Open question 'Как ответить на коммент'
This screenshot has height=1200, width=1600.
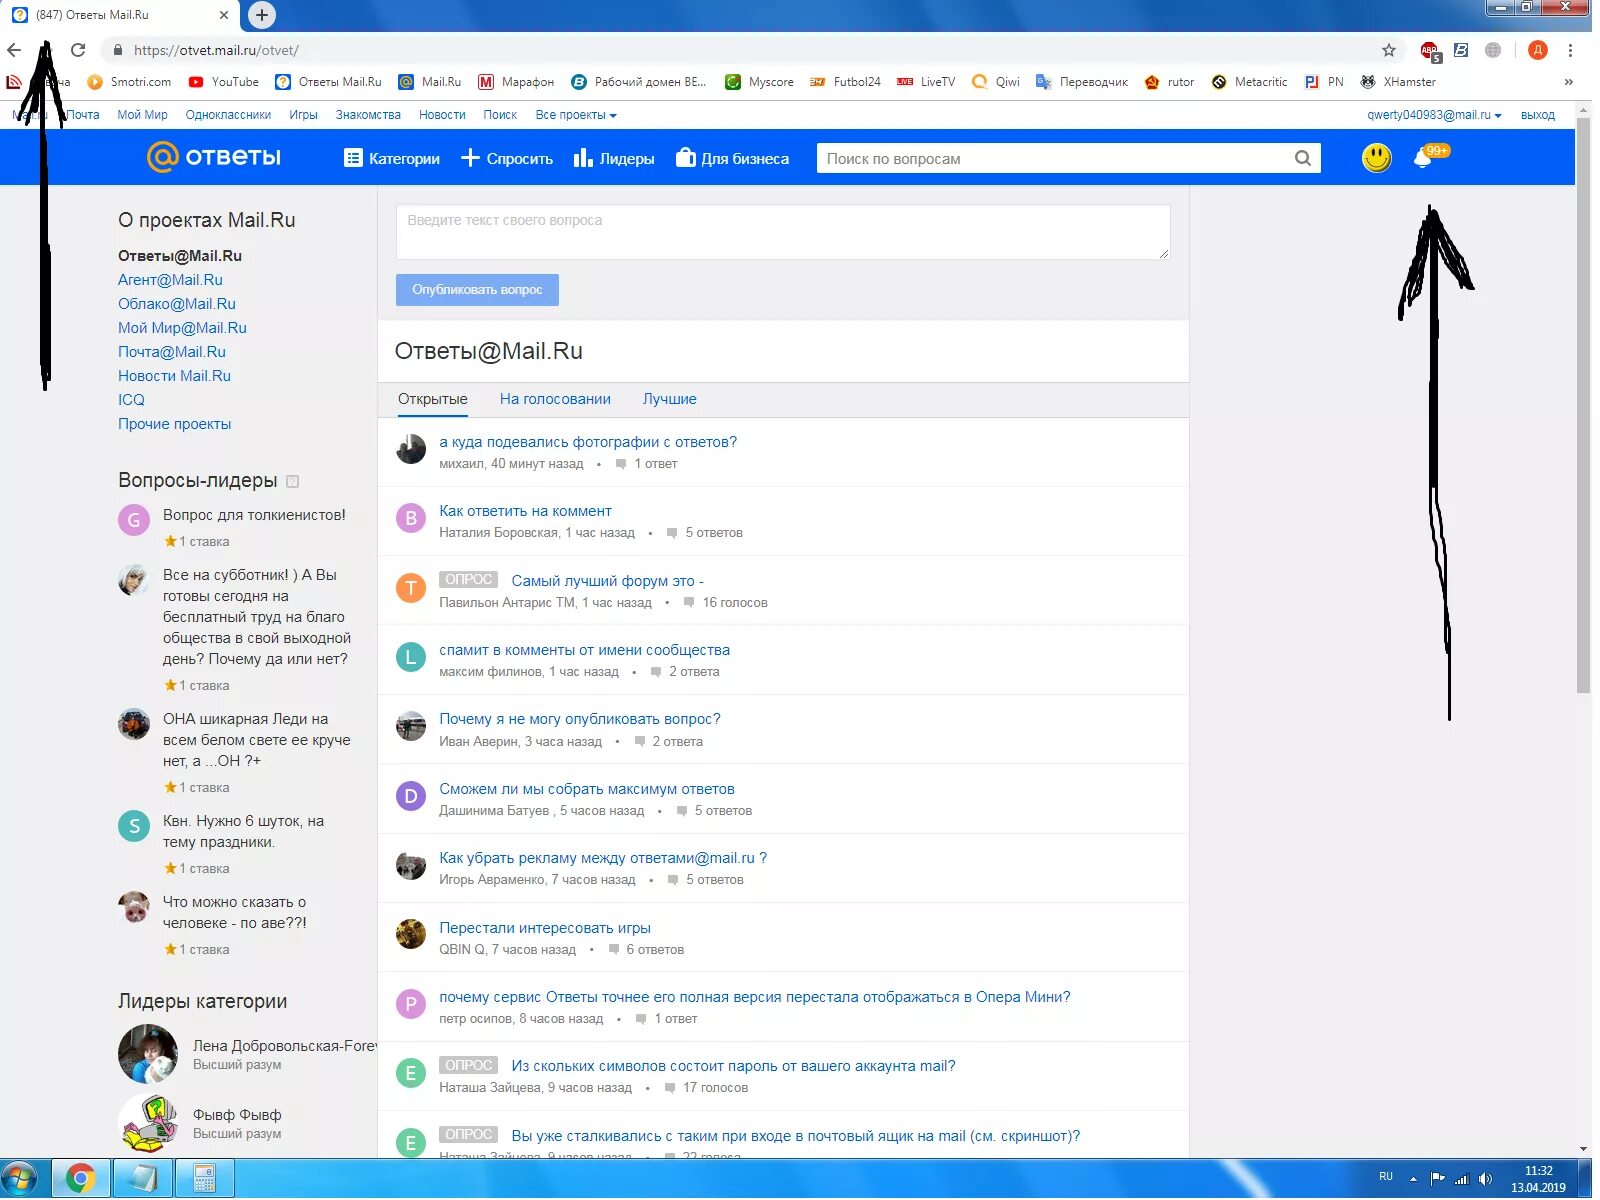(x=525, y=511)
